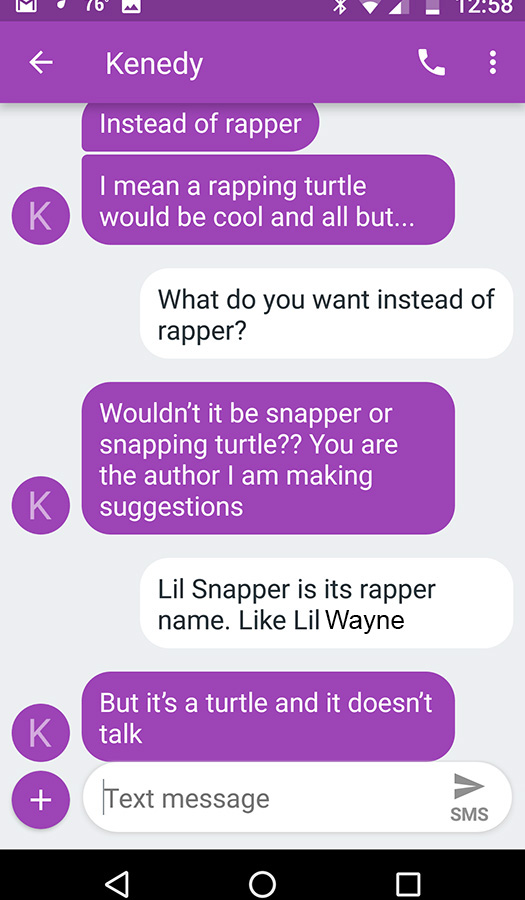Open the three-dot overflow menu

(492, 63)
